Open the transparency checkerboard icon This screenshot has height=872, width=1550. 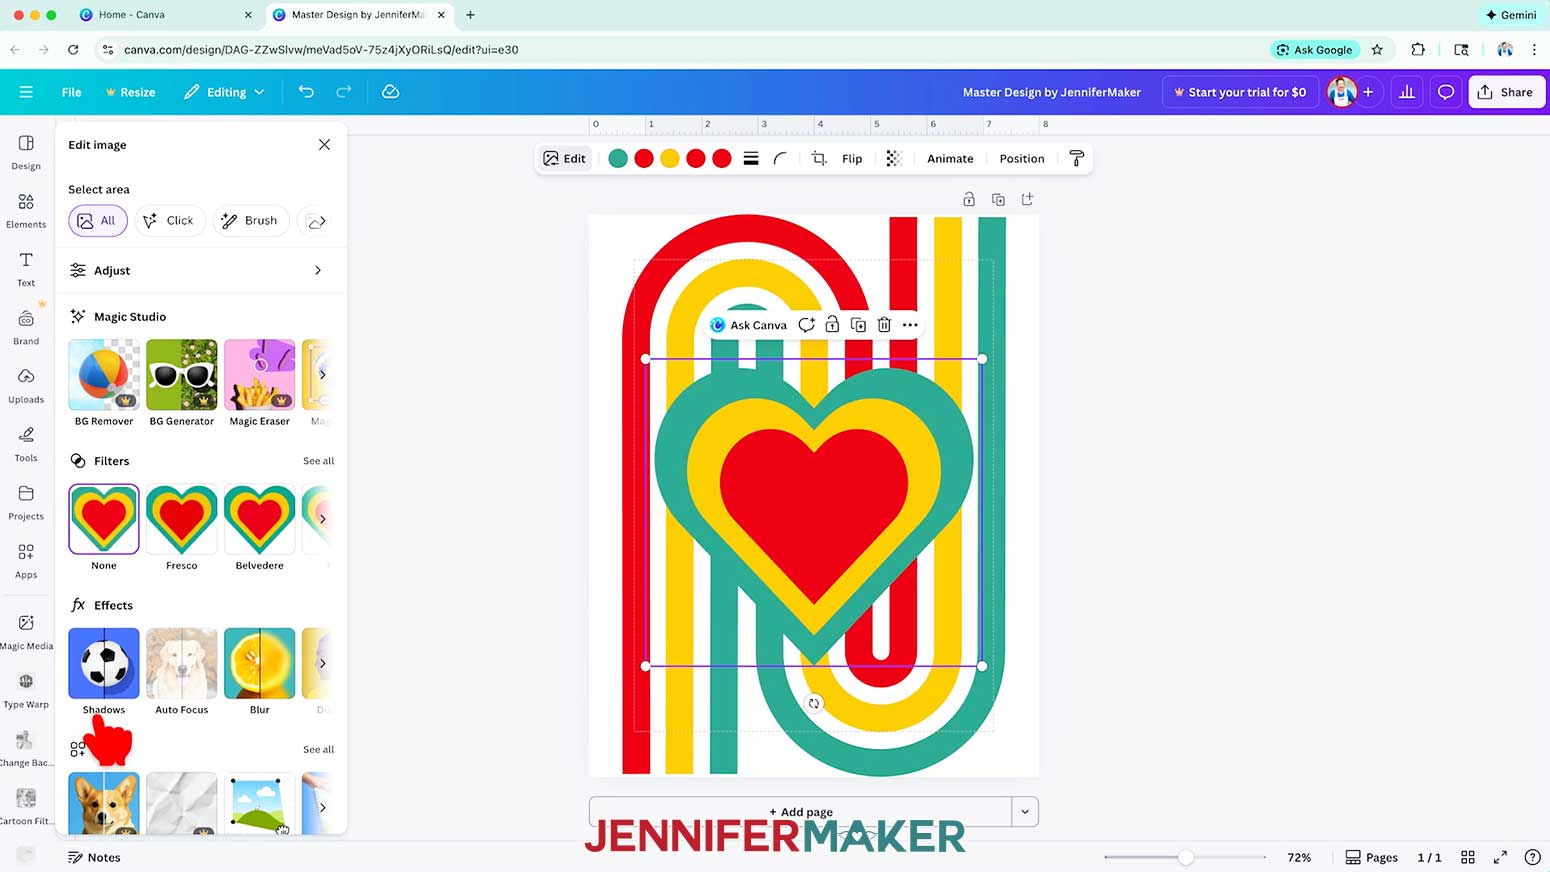(x=894, y=159)
